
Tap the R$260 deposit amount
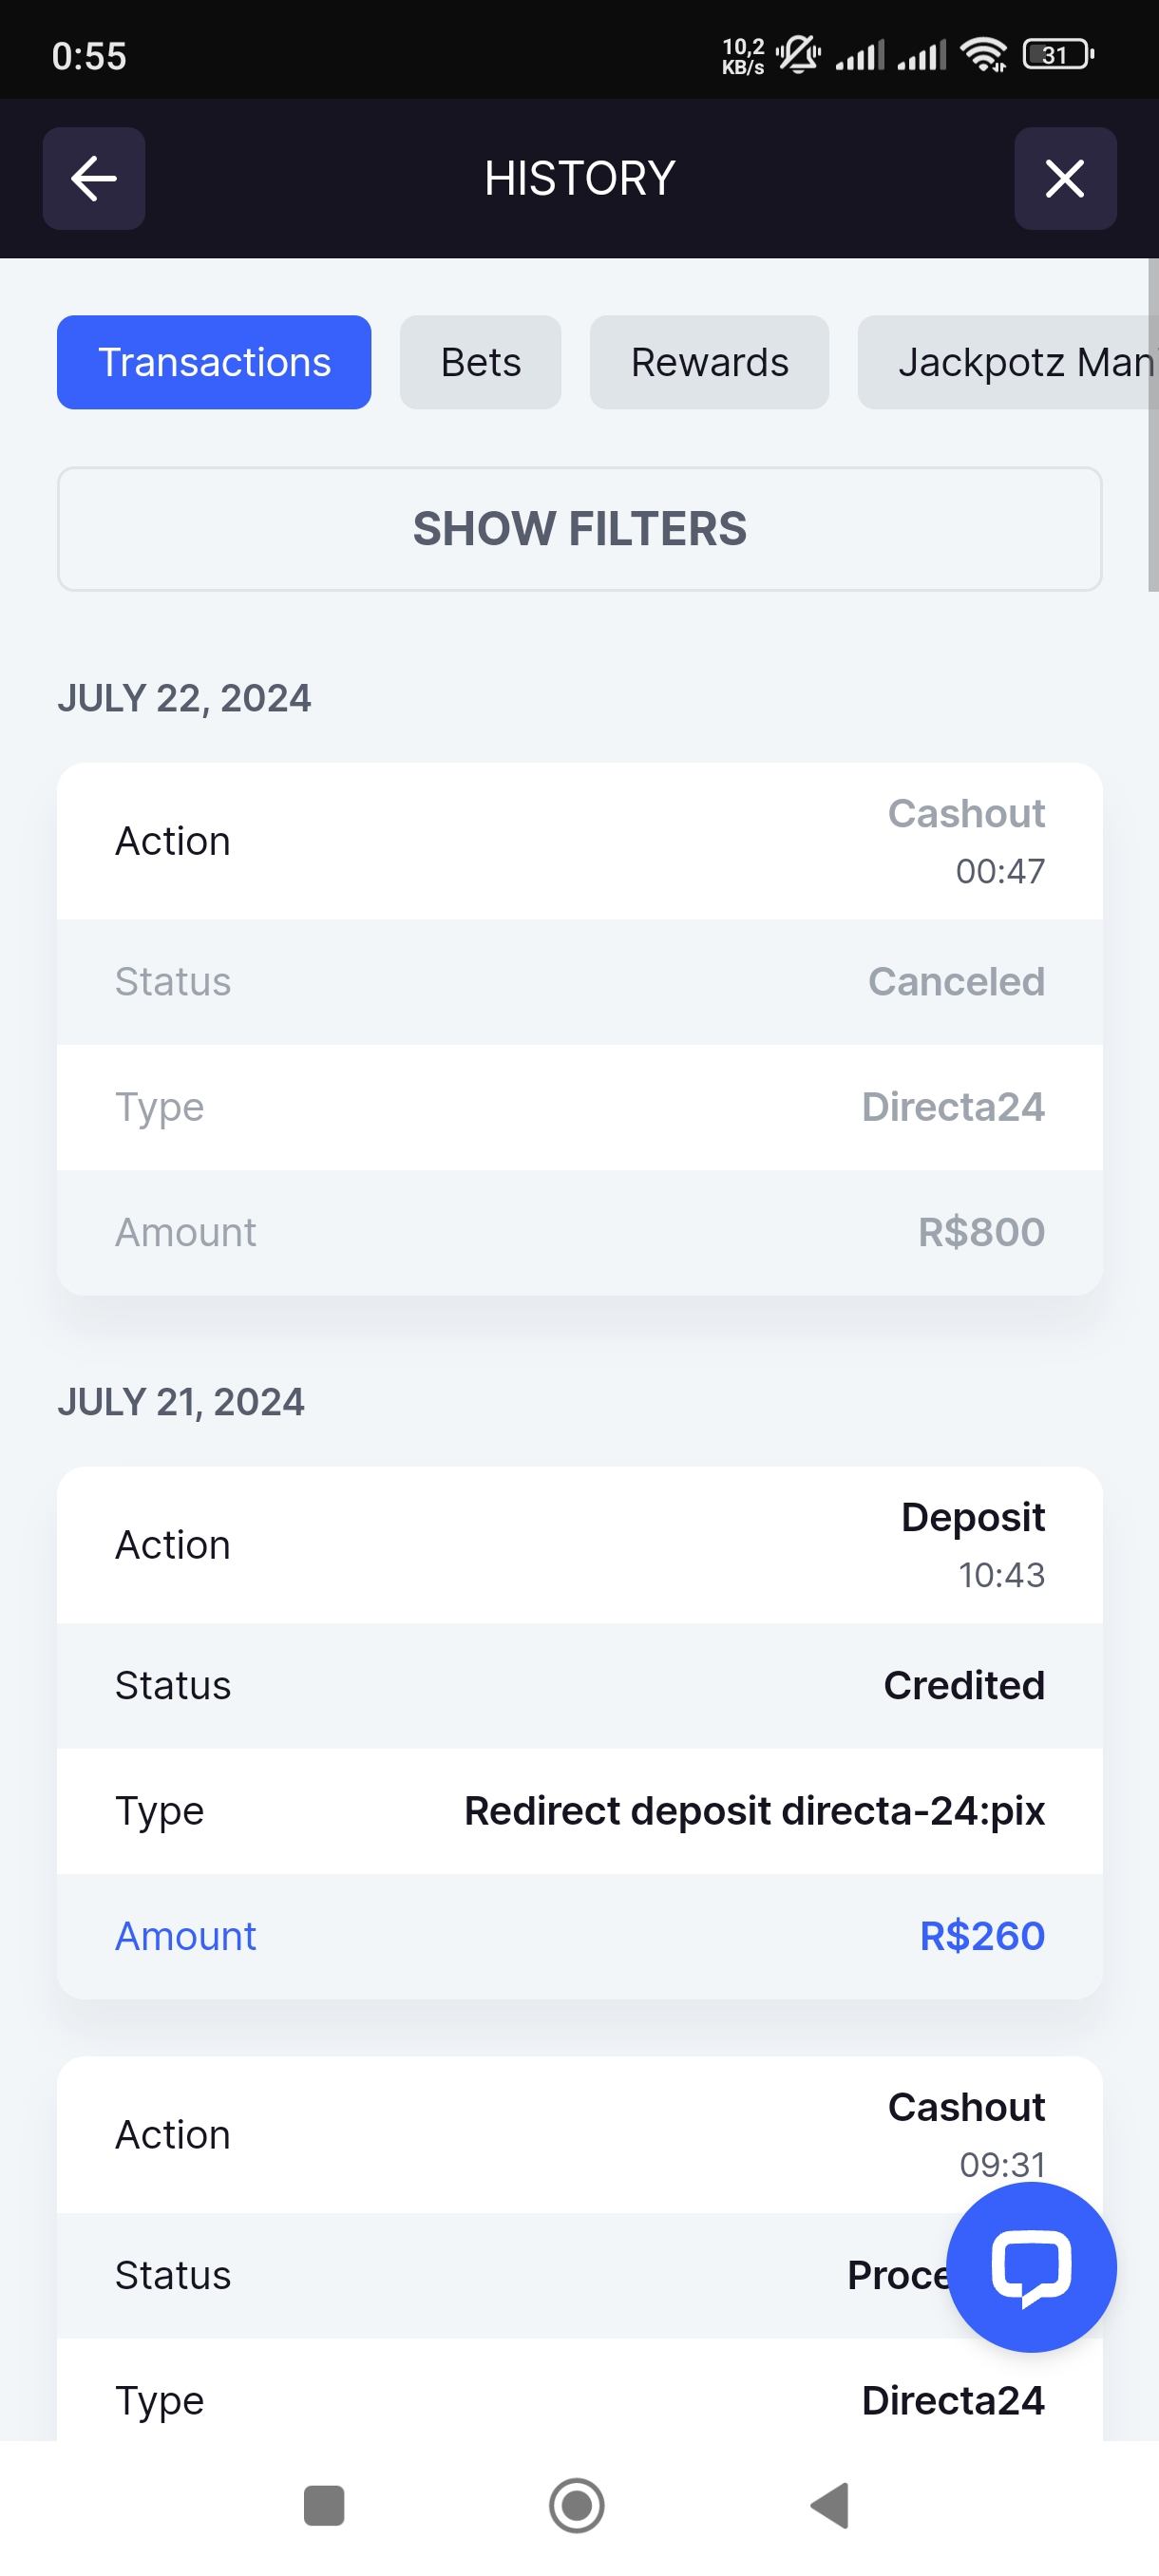click(x=981, y=1936)
